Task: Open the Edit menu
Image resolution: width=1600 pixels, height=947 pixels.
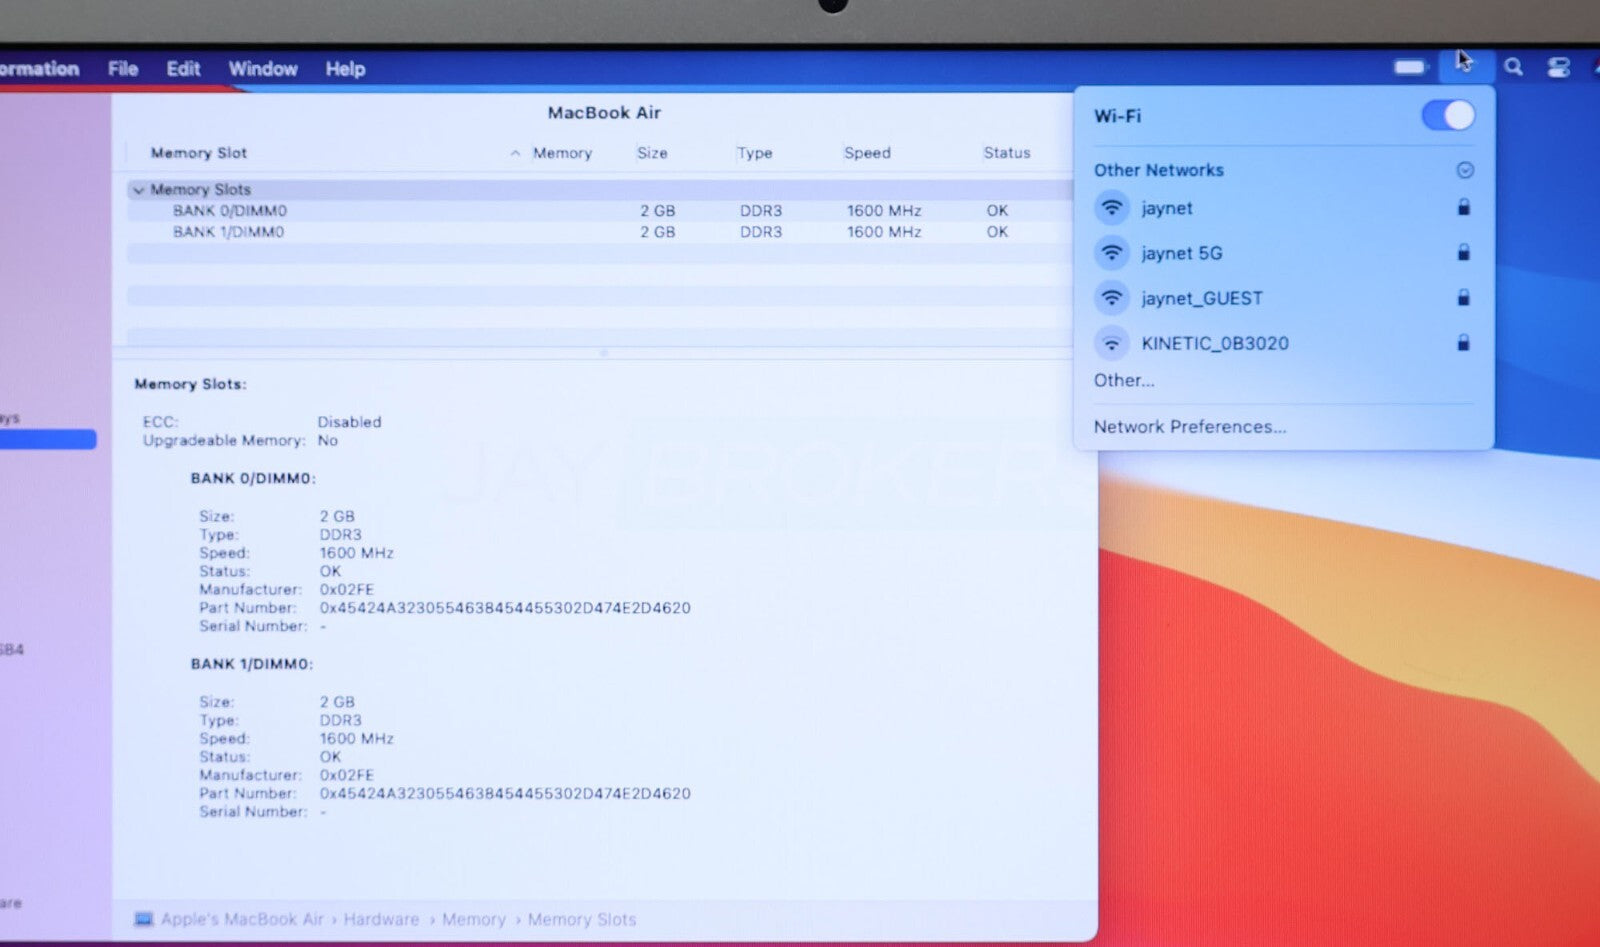Action: (x=183, y=69)
